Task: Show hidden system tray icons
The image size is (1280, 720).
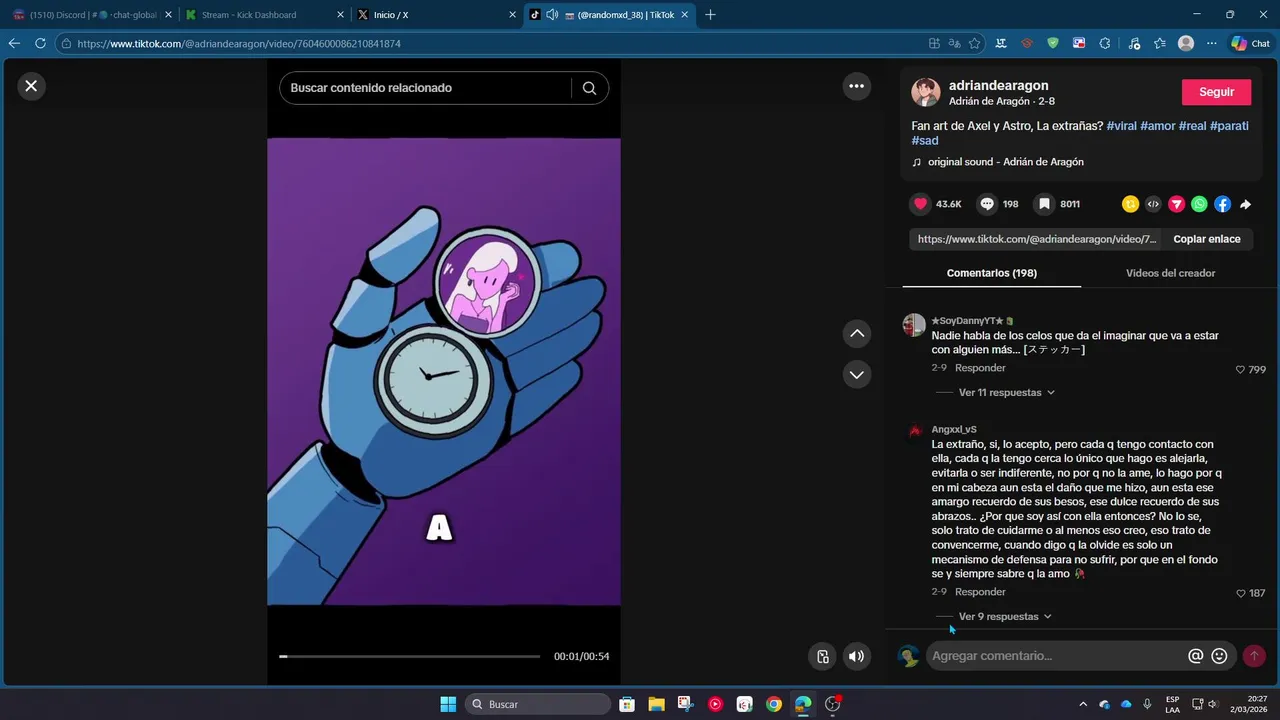Action: pyautogui.click(x=1082, y=704)
